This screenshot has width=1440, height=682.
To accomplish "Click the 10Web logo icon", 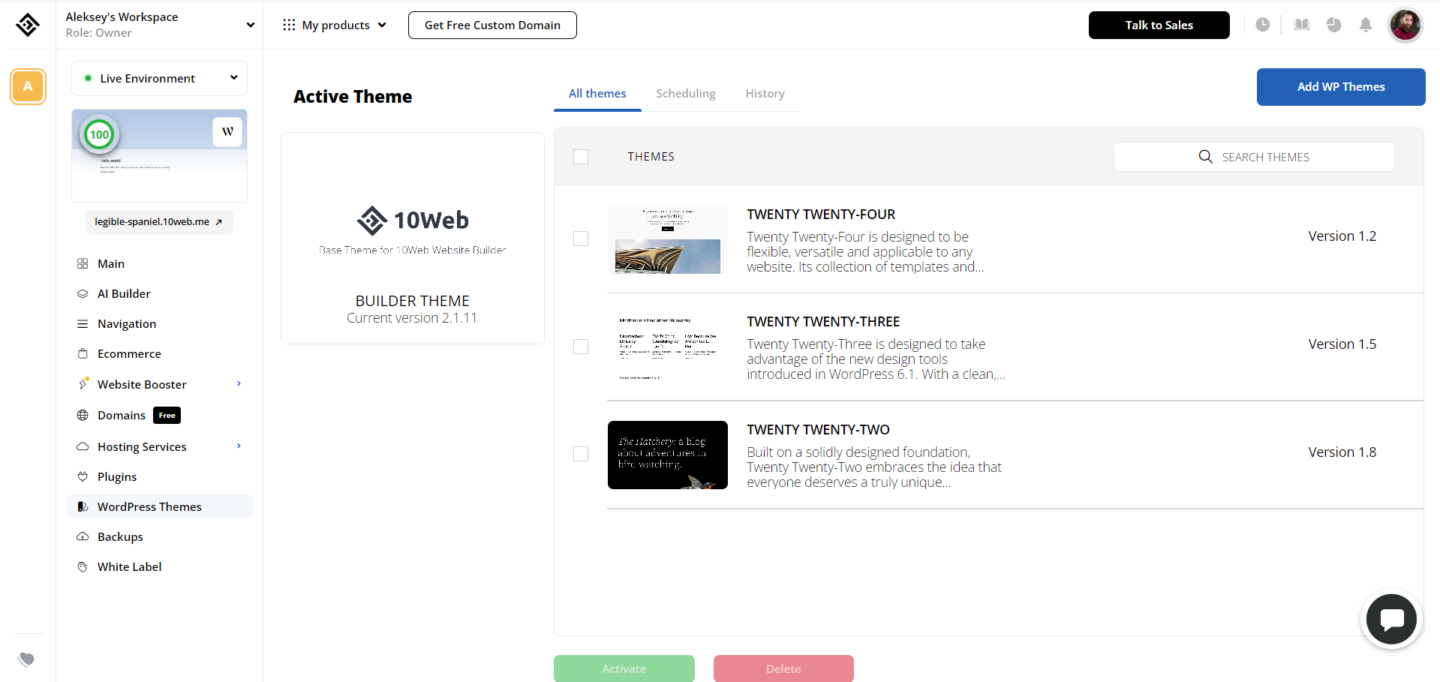I will tap(28, 25).
